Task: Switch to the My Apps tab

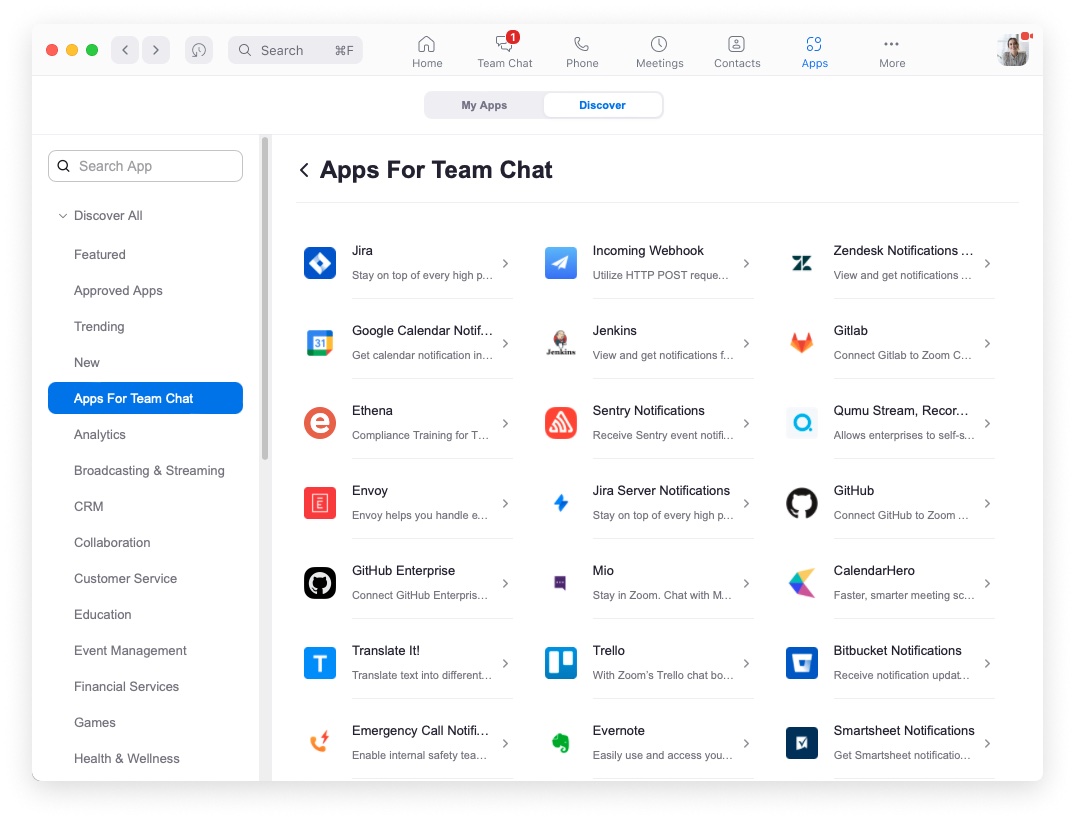Action: tap(487, 104)
